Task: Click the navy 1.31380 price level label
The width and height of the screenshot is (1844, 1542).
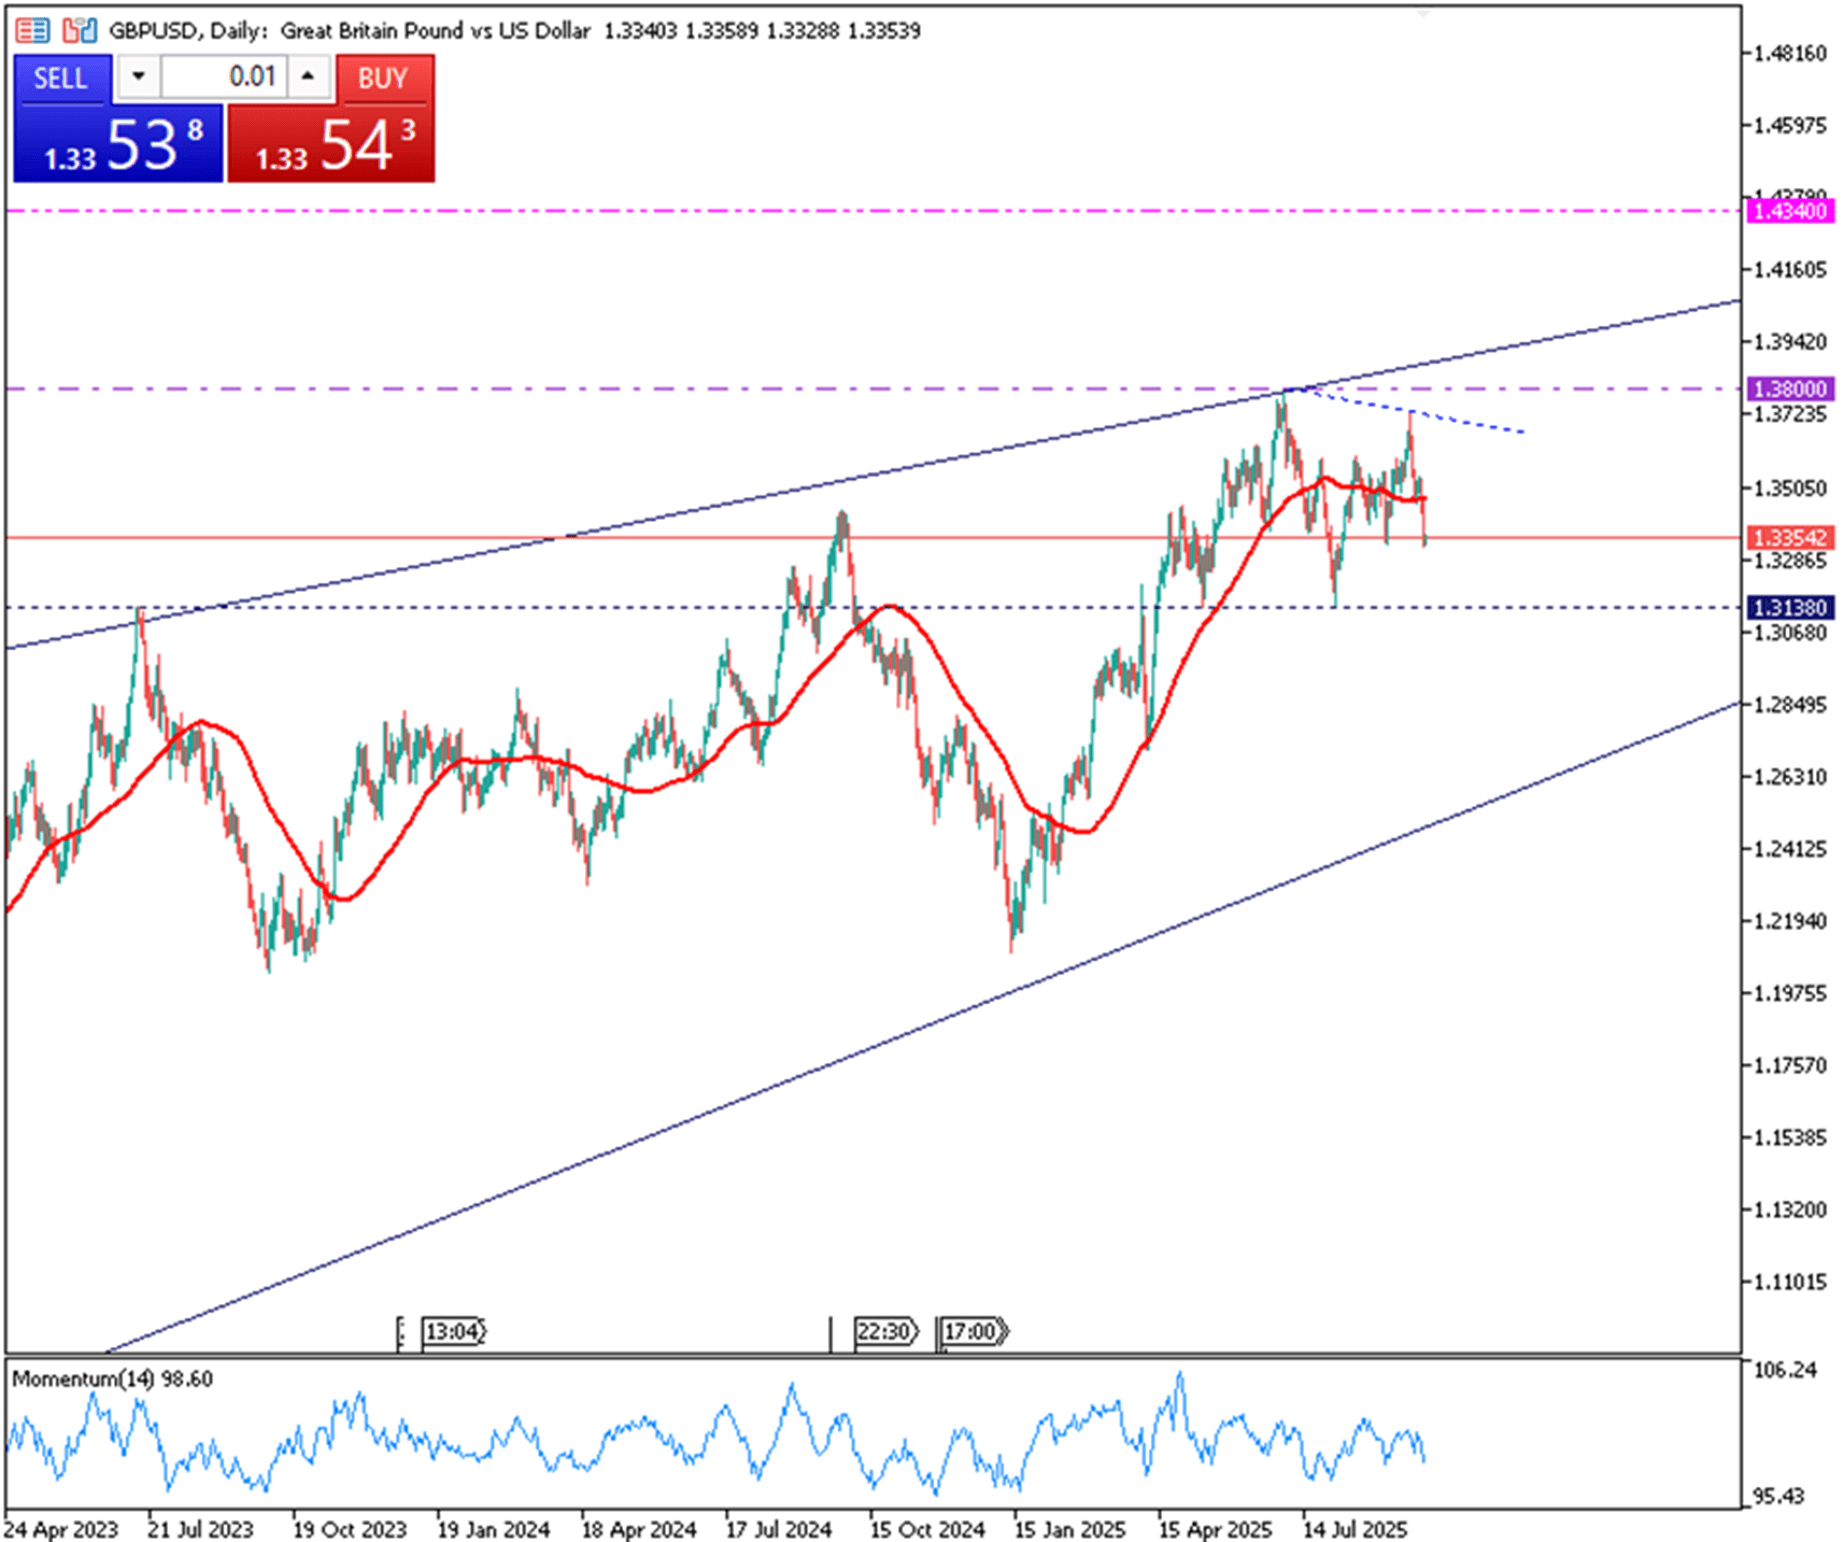Action: [x=1791, y=607]
